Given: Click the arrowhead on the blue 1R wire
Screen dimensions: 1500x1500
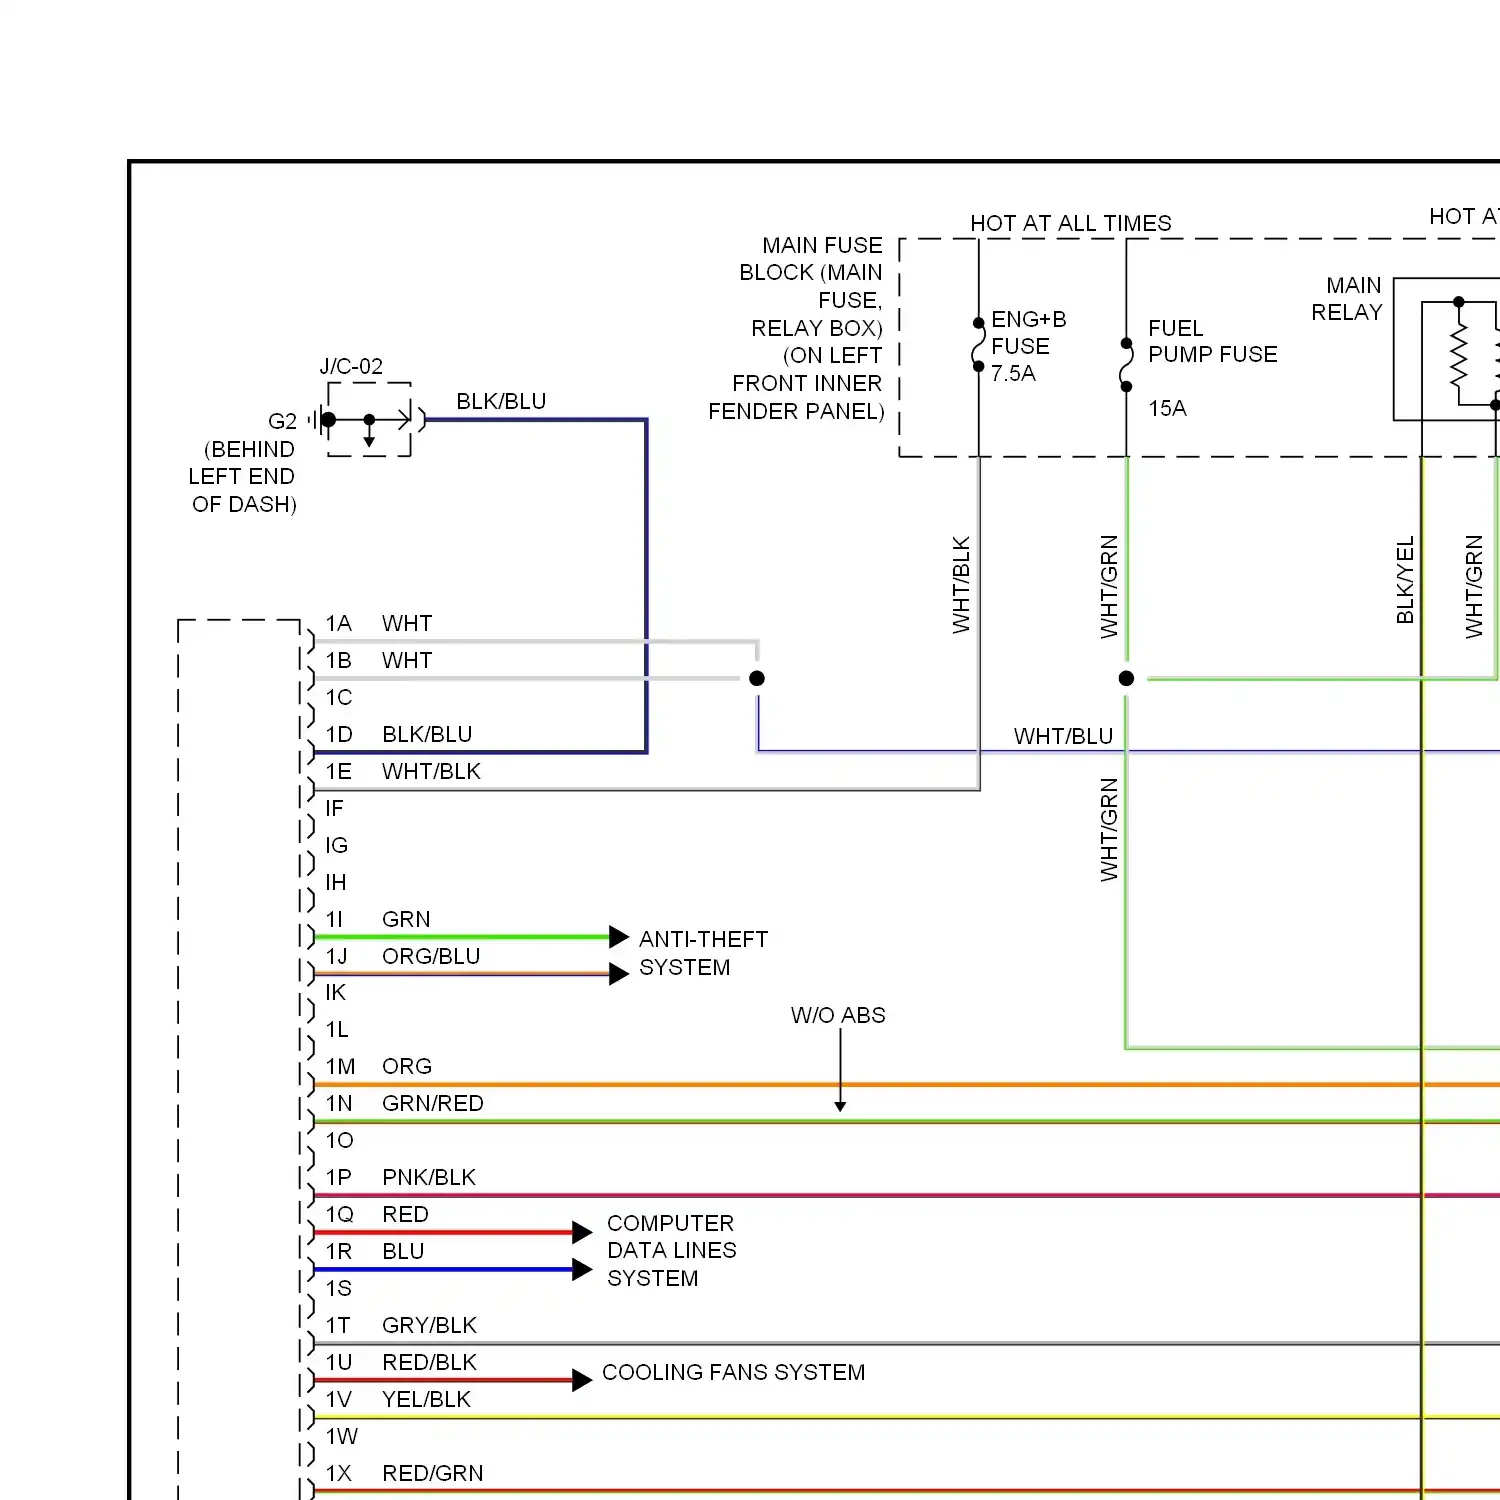Looking at the screenshot, I should (582, 1270).
